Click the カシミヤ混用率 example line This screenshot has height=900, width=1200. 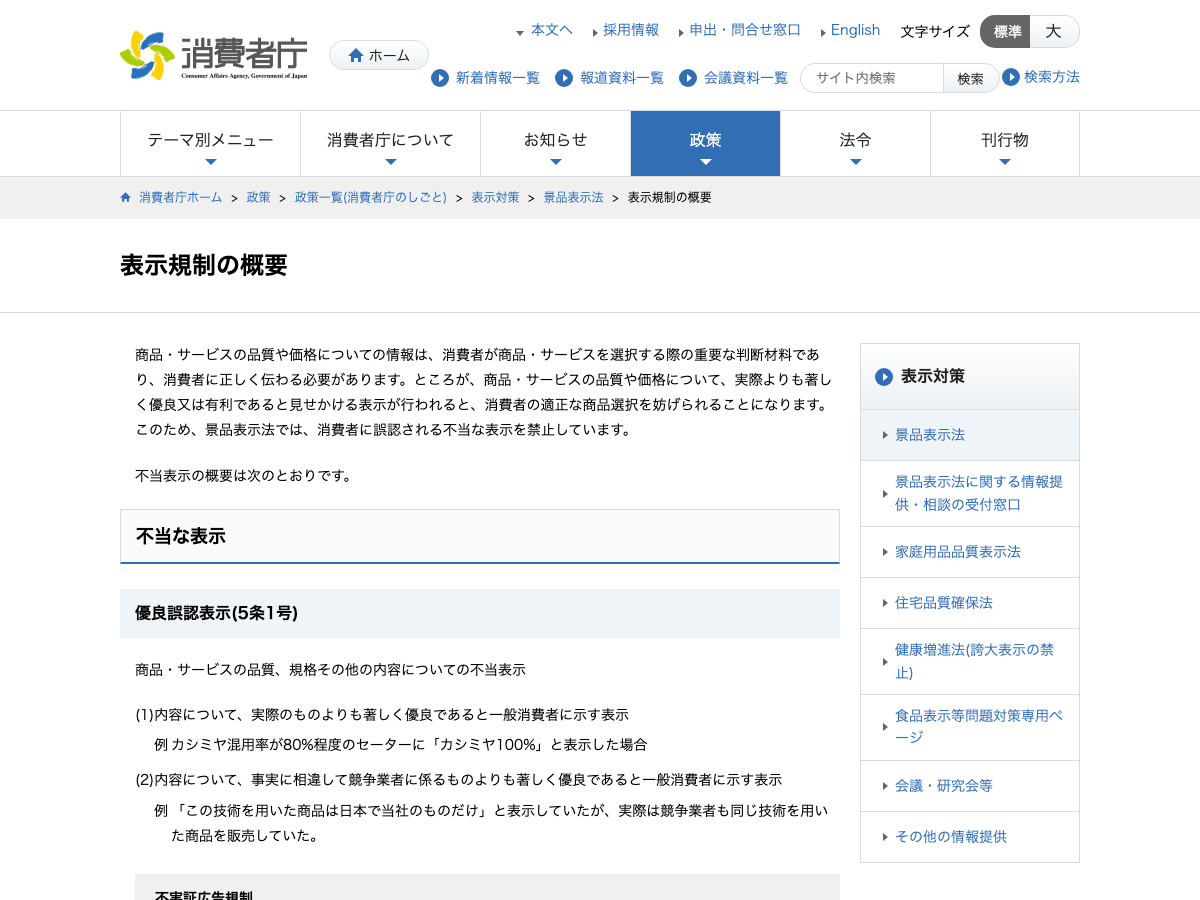point(401,745)
